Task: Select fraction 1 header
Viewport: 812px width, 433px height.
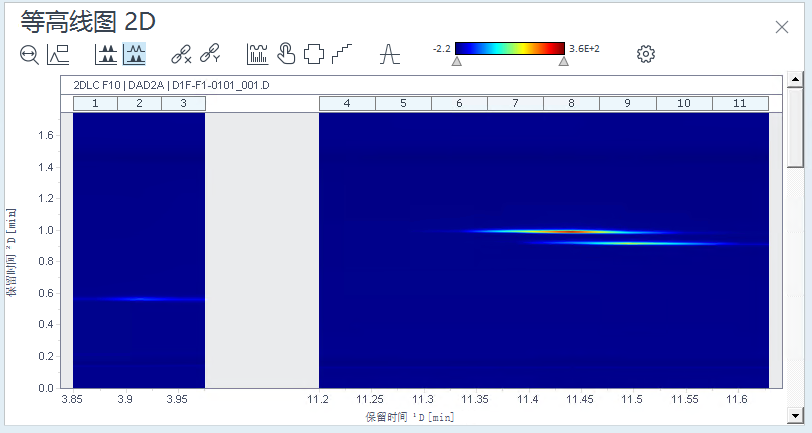Action: tap(95, 103)
